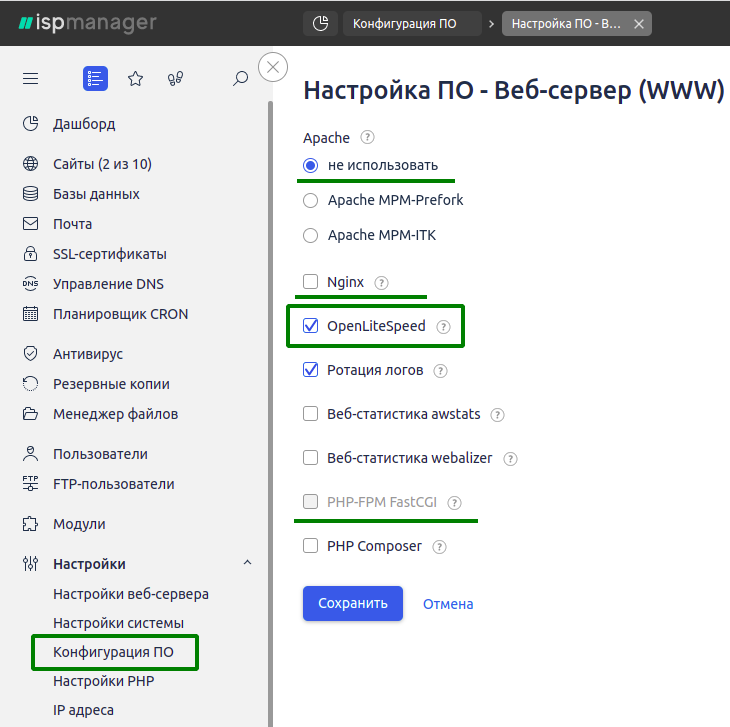Screen dimensions: 730x727
Task: Open the dashboard pie icon in top bar
Action: point(320,23)
